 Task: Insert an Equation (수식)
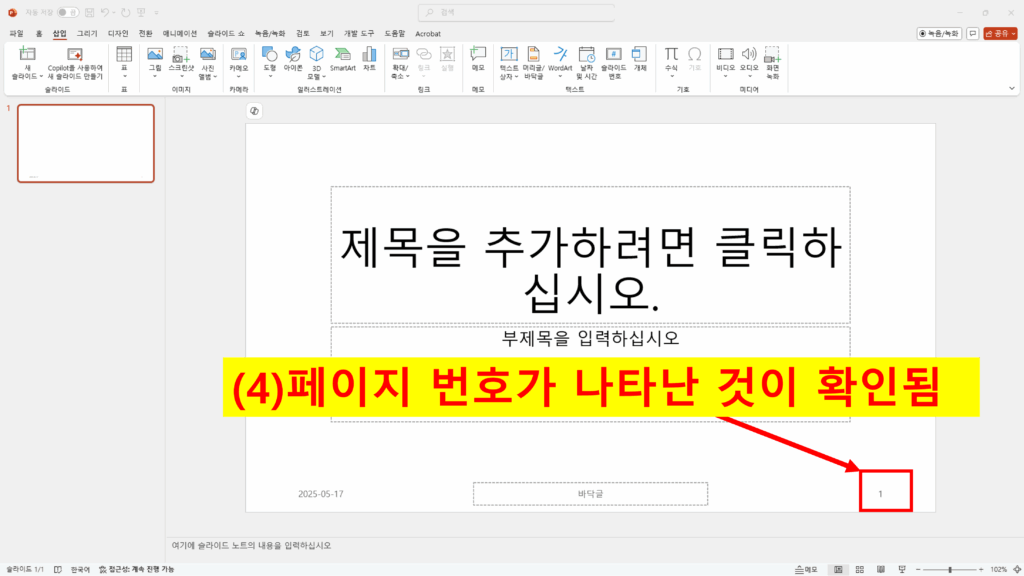(x=671, y=63)
